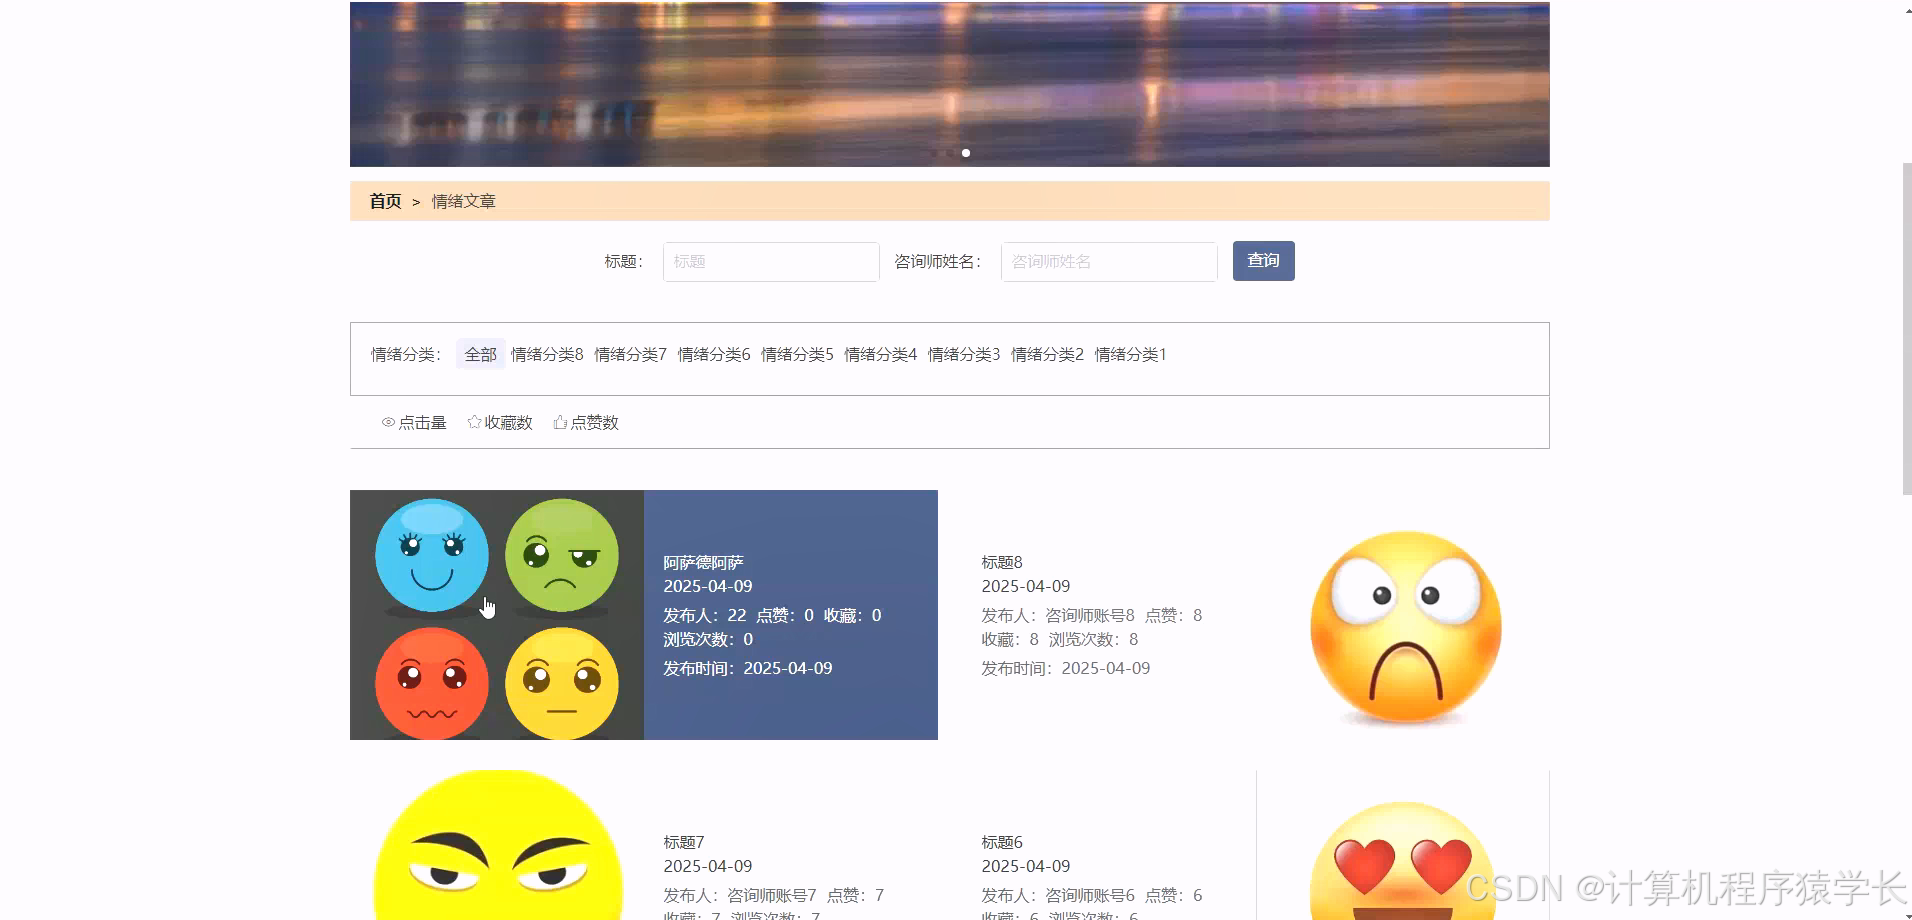Focus the 标题 input field

(x=771, y=262)
